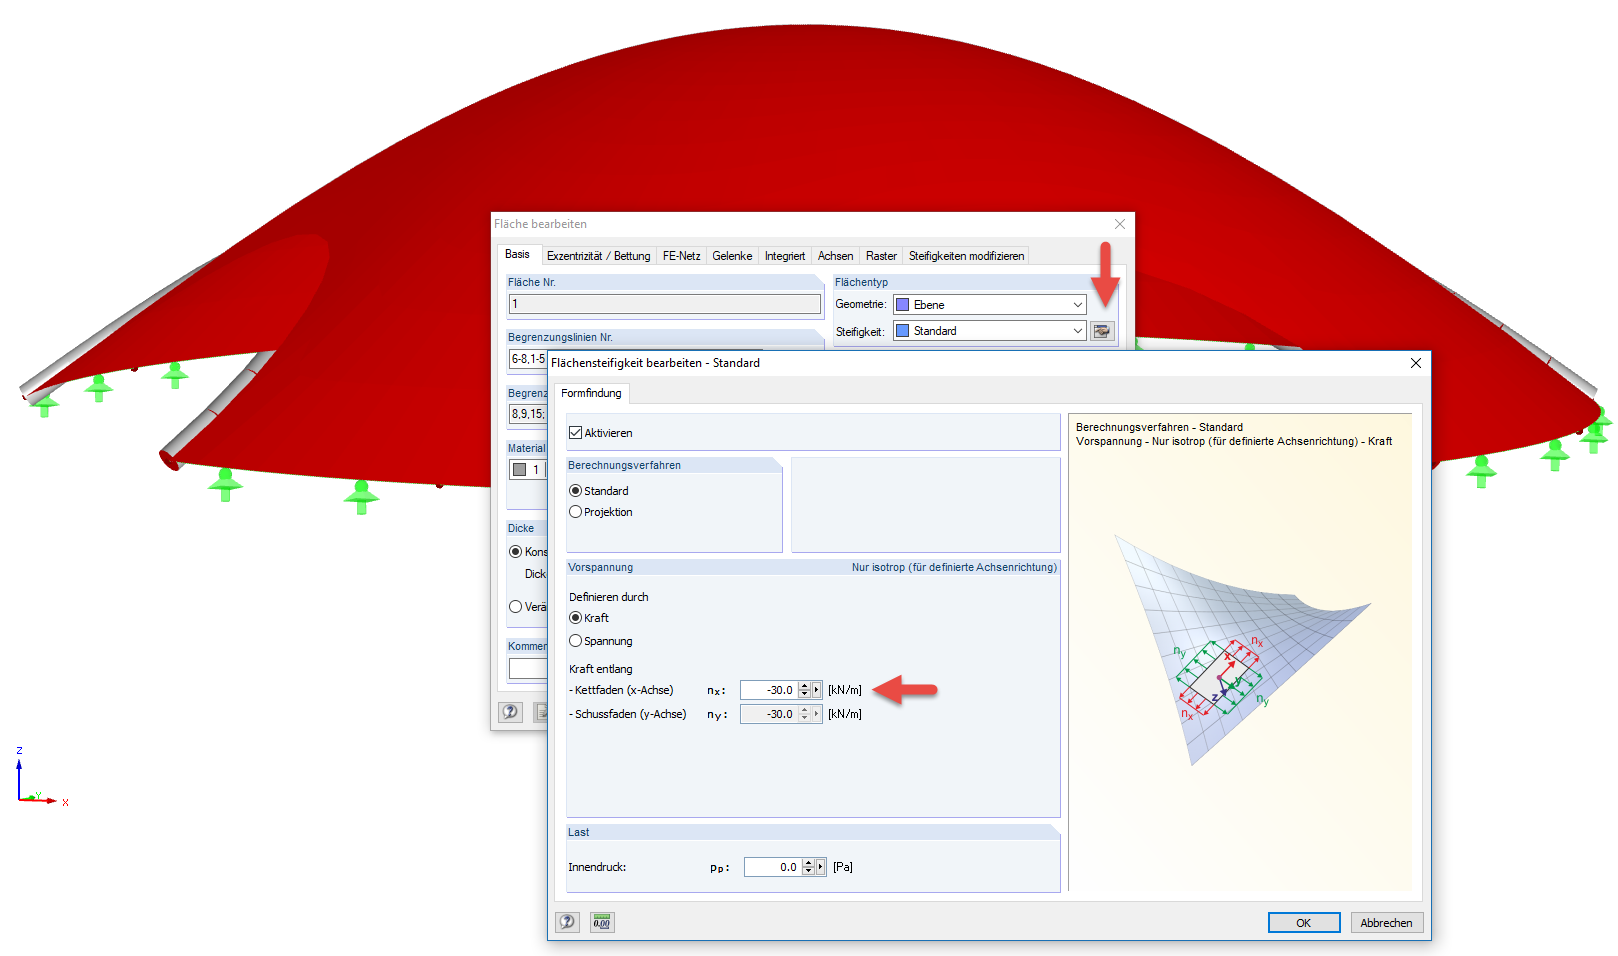
Task: Select the Projektion calculation method
Action: pos(575,511)
